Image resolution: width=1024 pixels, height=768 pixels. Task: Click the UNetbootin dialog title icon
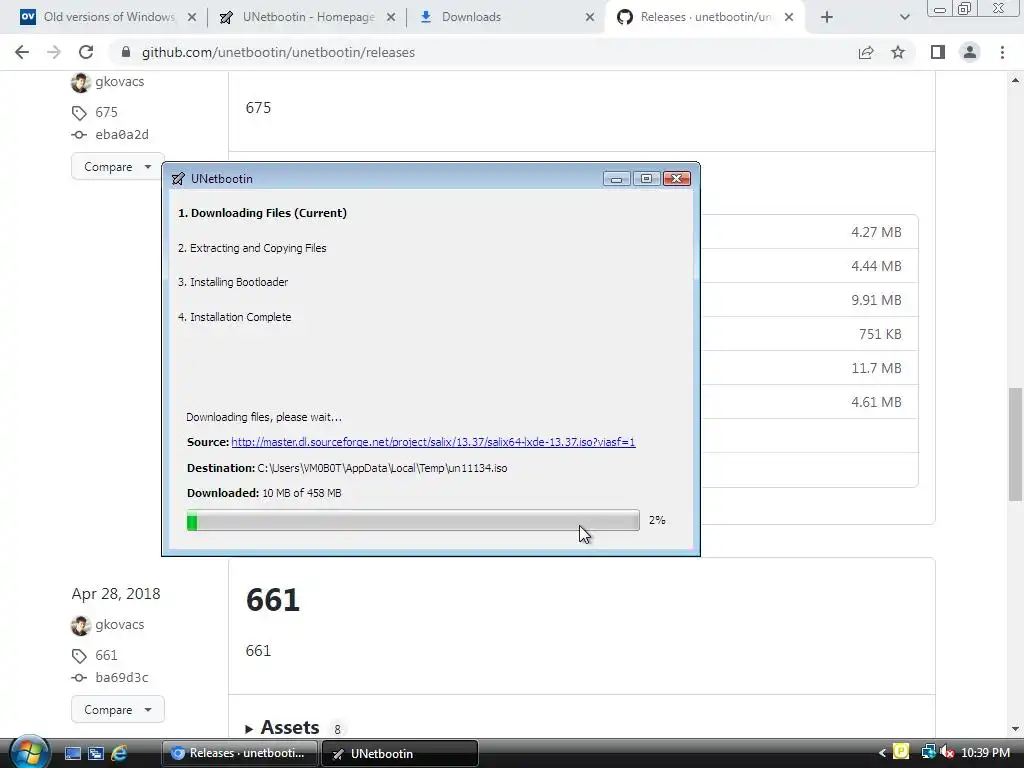[x=178, y=179]
